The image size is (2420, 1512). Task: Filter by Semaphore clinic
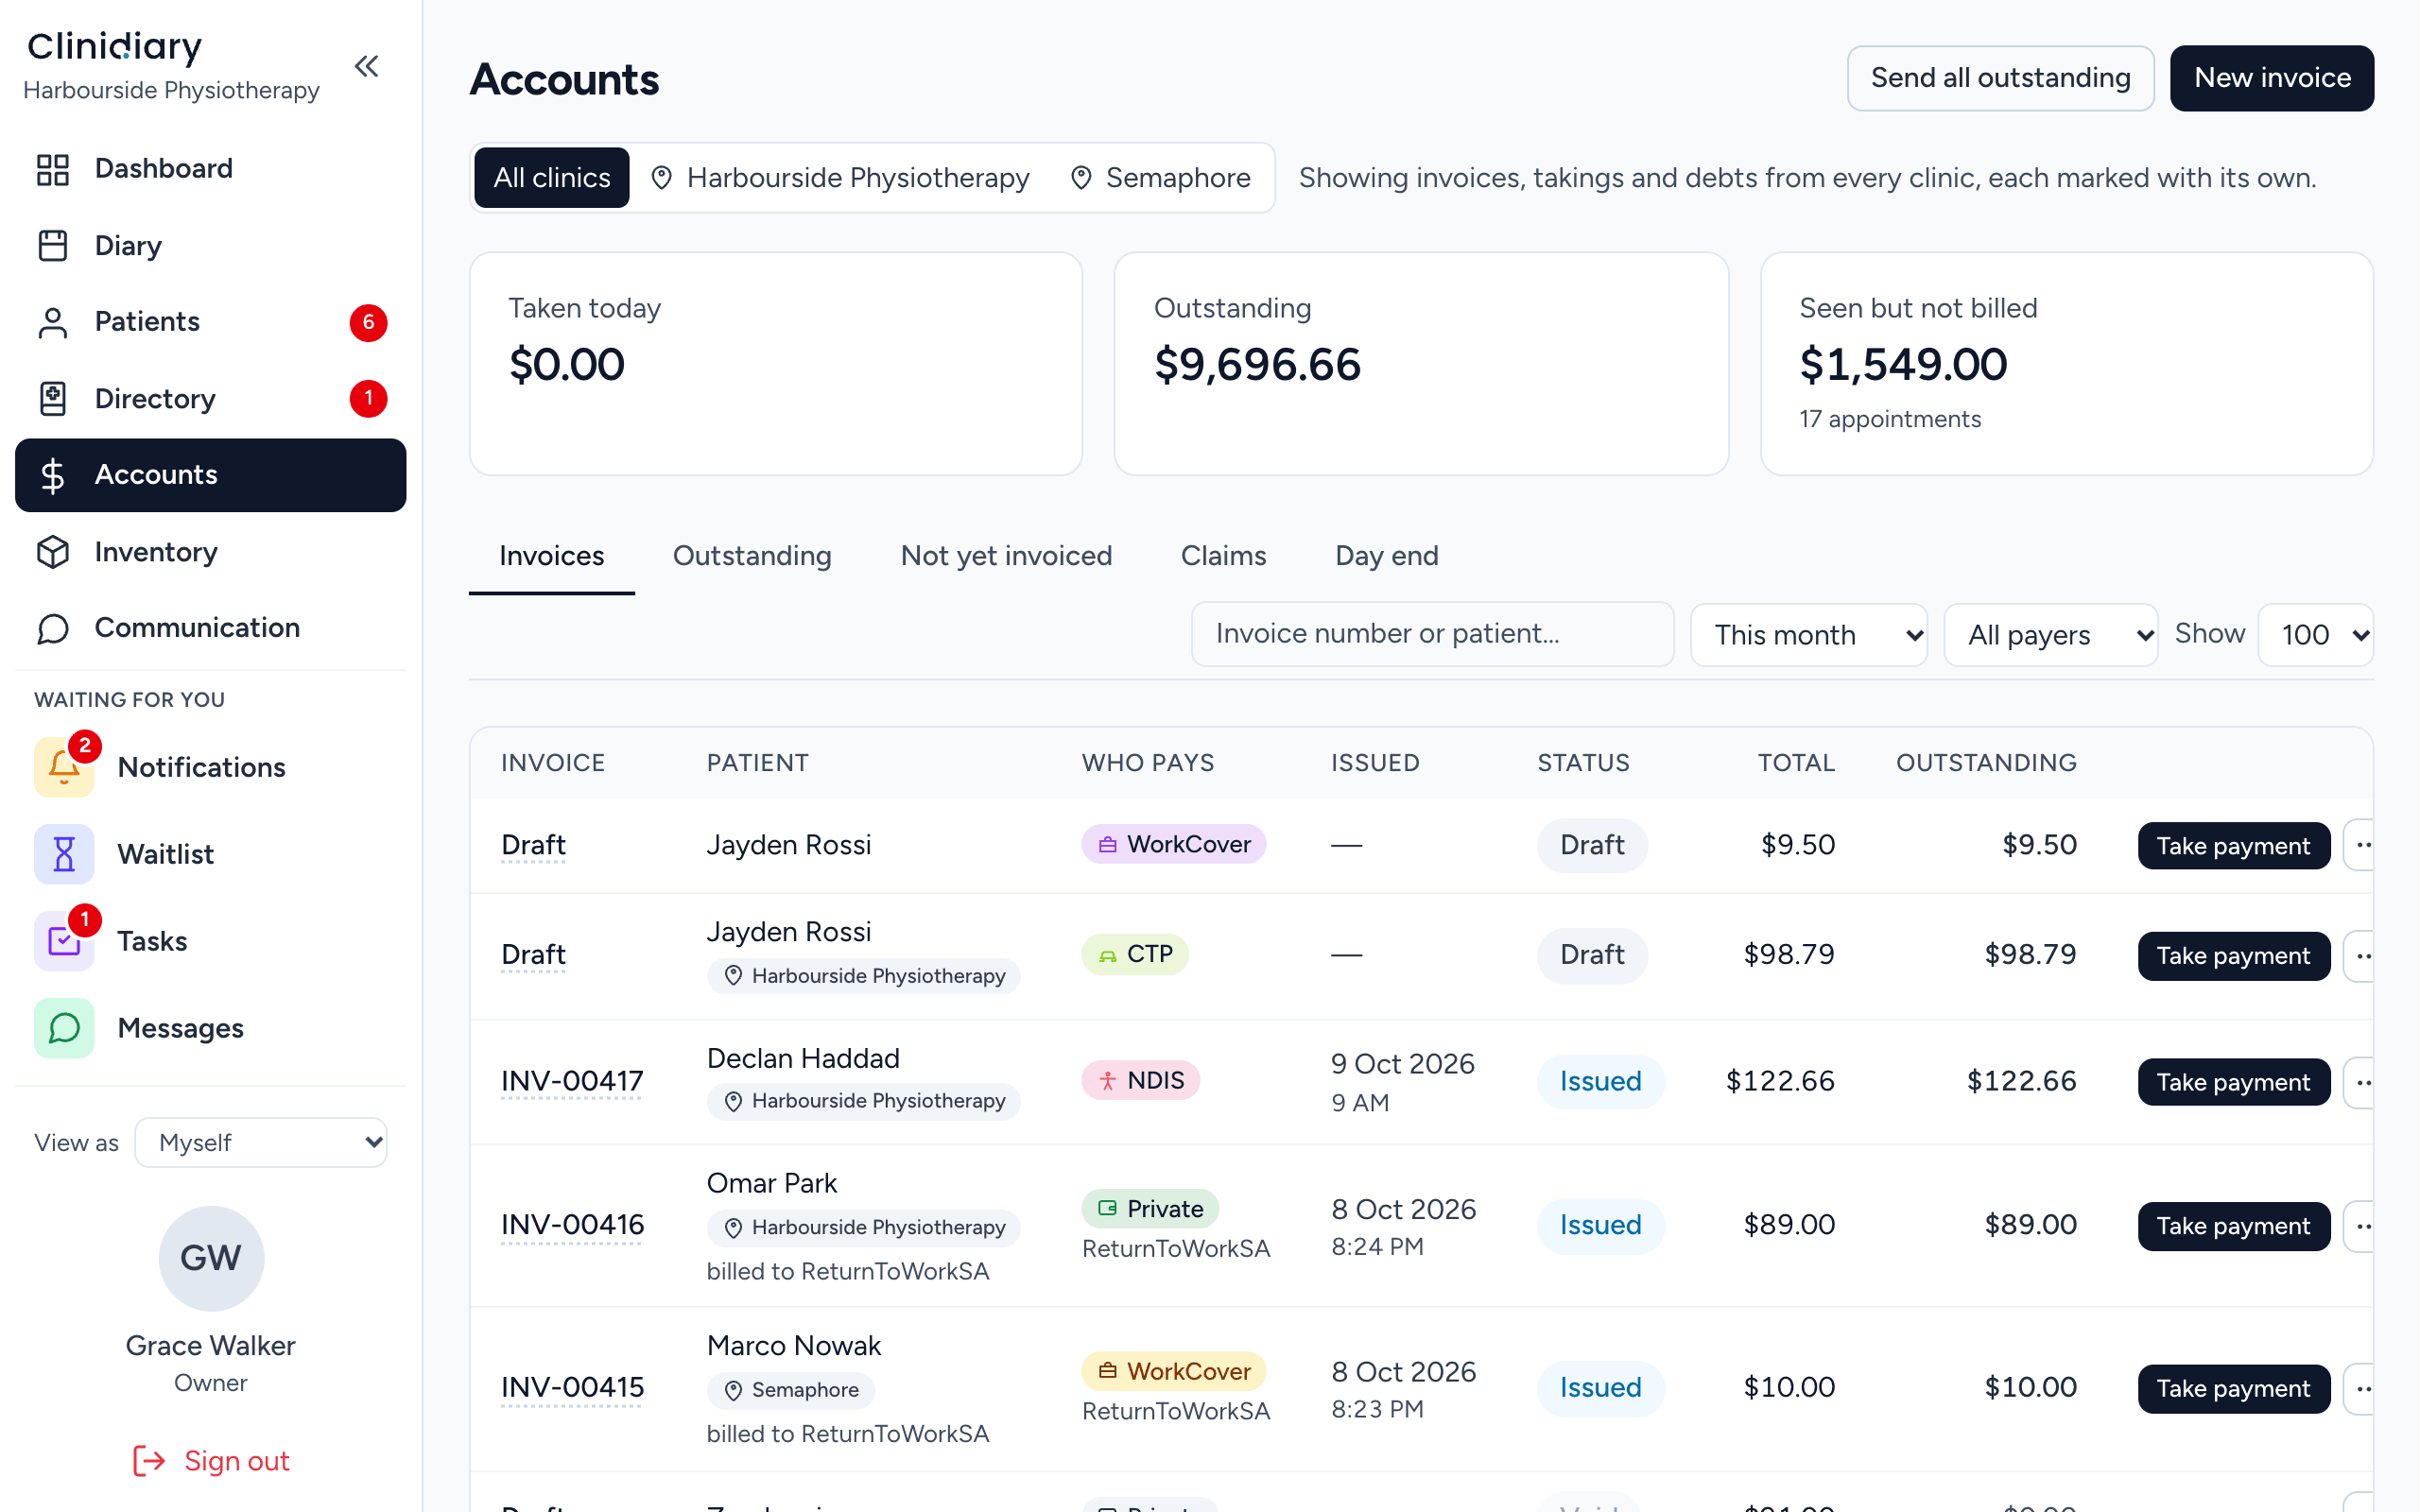pyautogui.click(x=1160, y=178)
